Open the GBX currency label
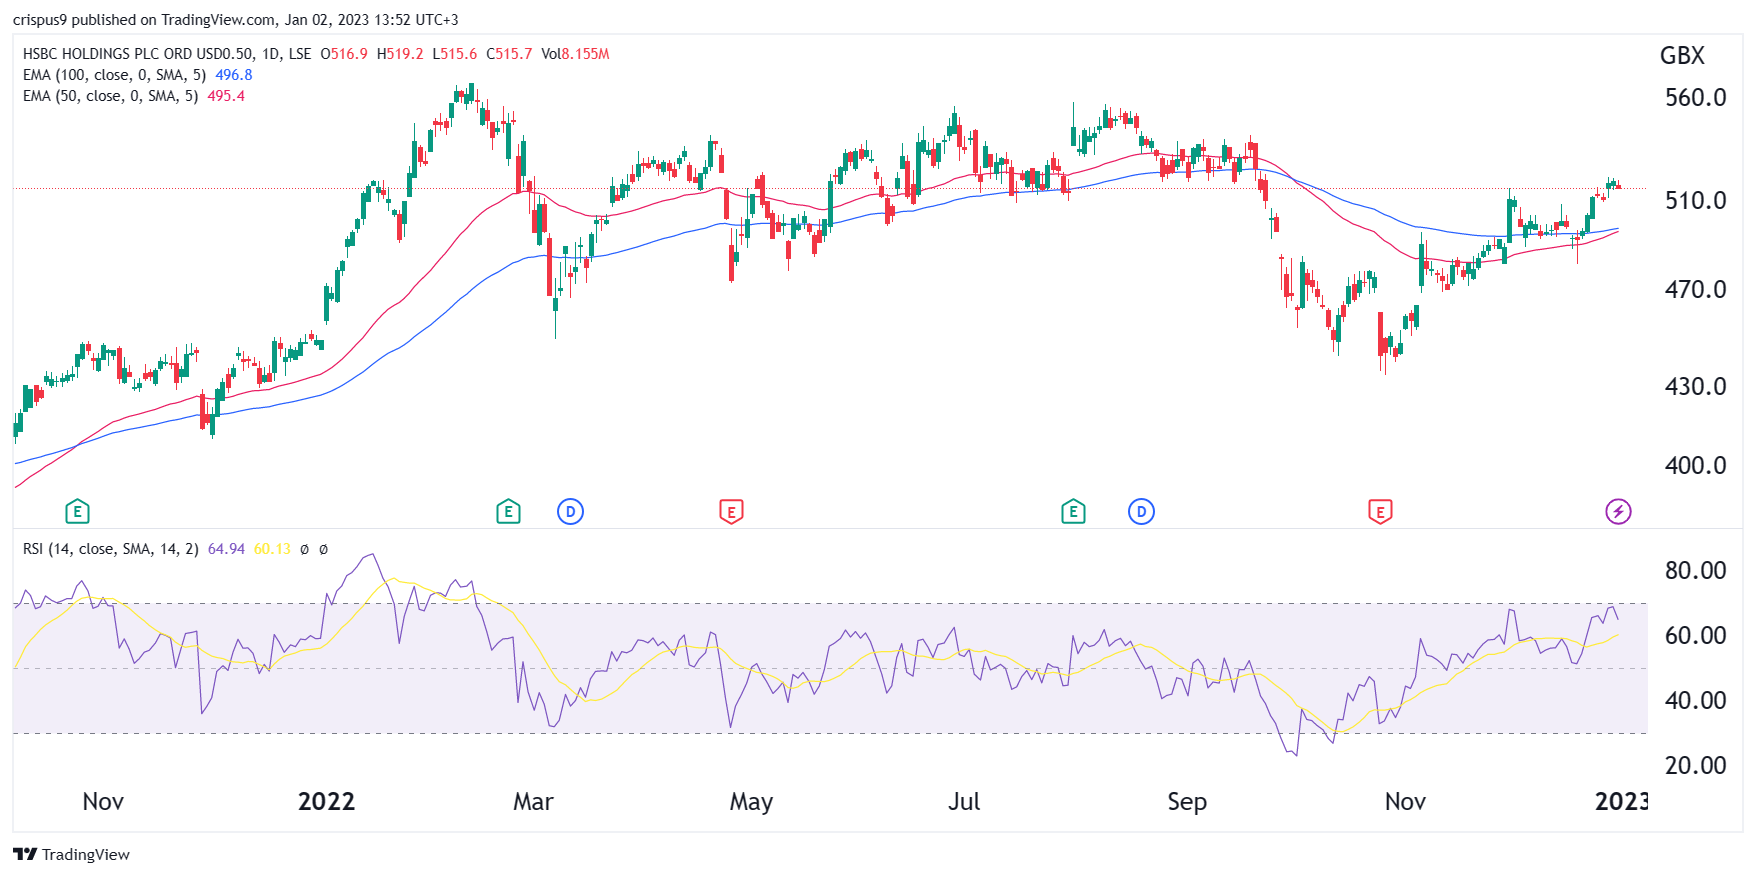 click(1682, 56)
